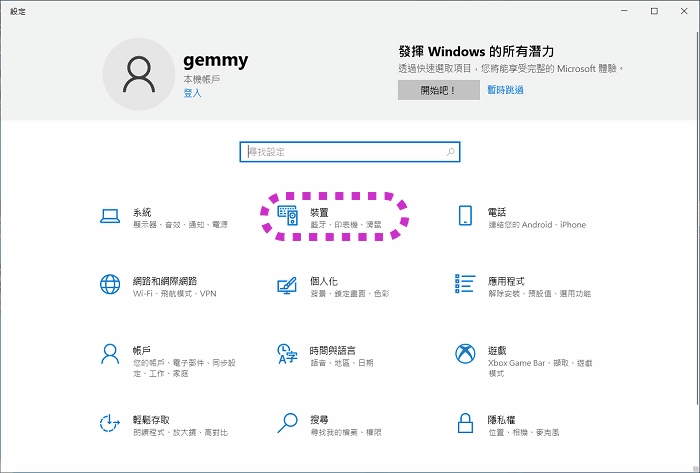Choose the 時間與語言 title
Screen dimensions: 700x473
click(x=333, y=351)
